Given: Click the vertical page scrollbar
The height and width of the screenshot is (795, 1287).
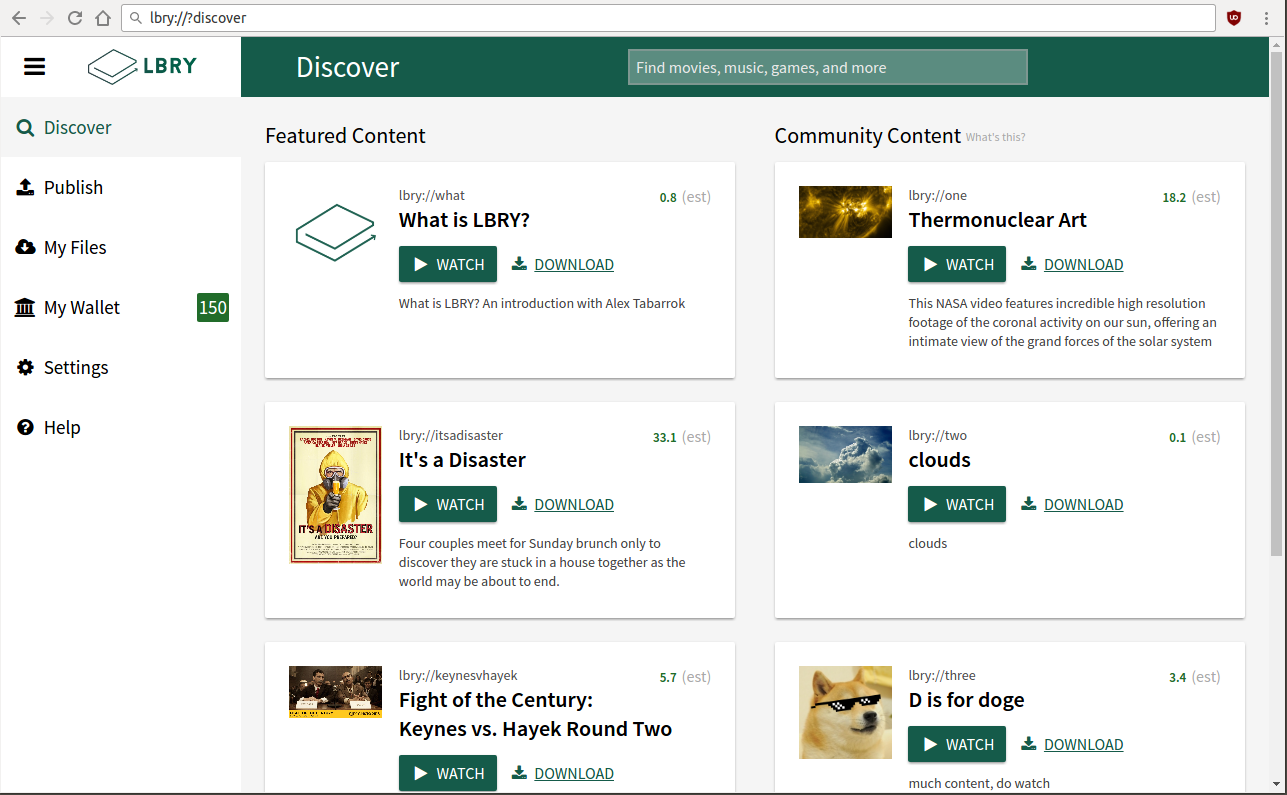Looking at the screenshot, I should (x=1277, y=300).
